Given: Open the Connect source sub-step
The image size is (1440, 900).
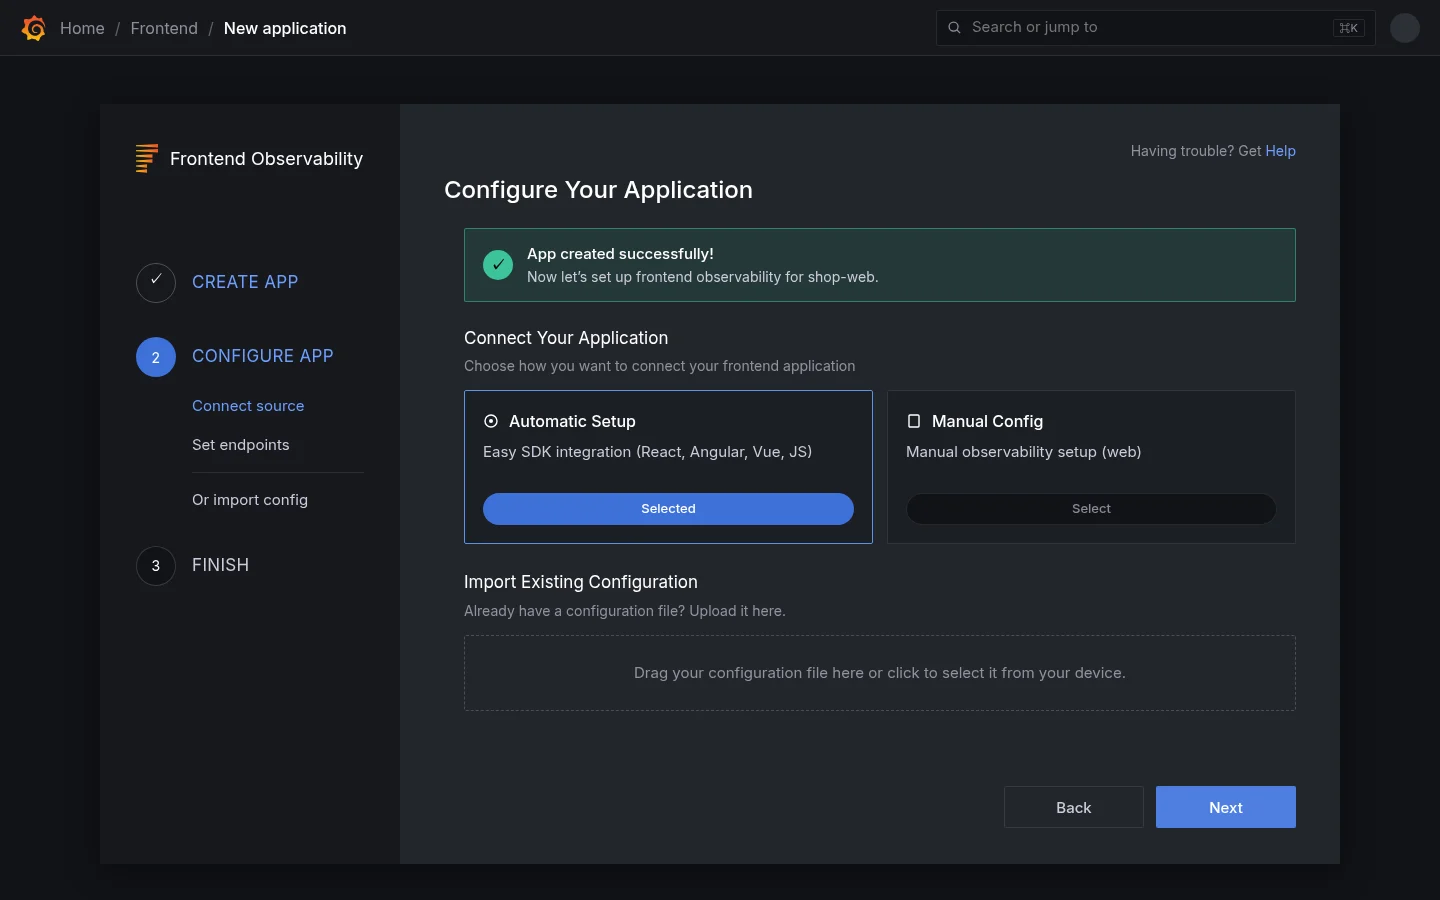Looking at the screenshot, I should (x=248, y=406).
